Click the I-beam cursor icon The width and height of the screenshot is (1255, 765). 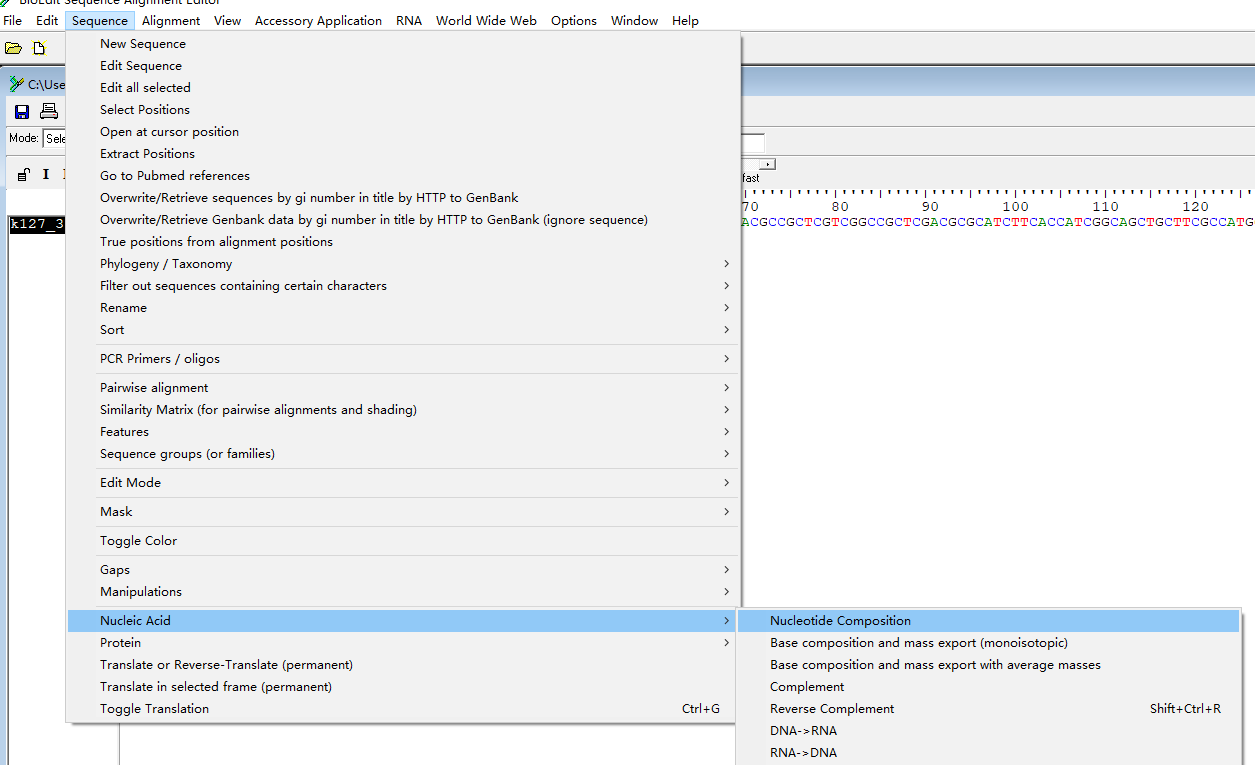tap(45, 174)
